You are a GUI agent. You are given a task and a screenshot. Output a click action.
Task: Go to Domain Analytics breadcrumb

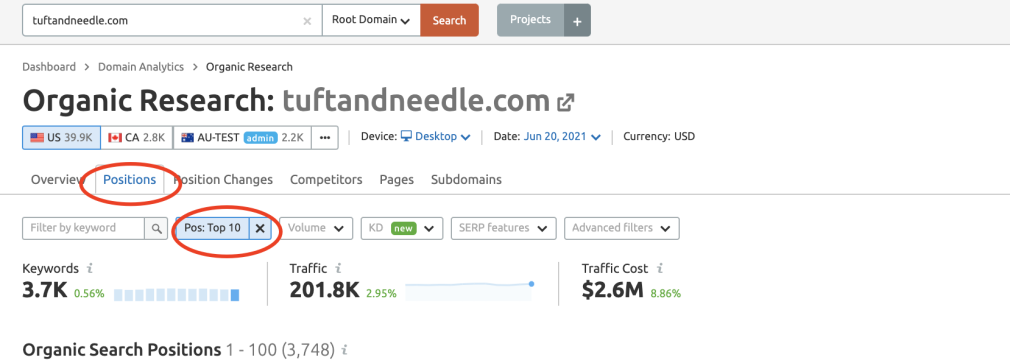click(141, 67)
